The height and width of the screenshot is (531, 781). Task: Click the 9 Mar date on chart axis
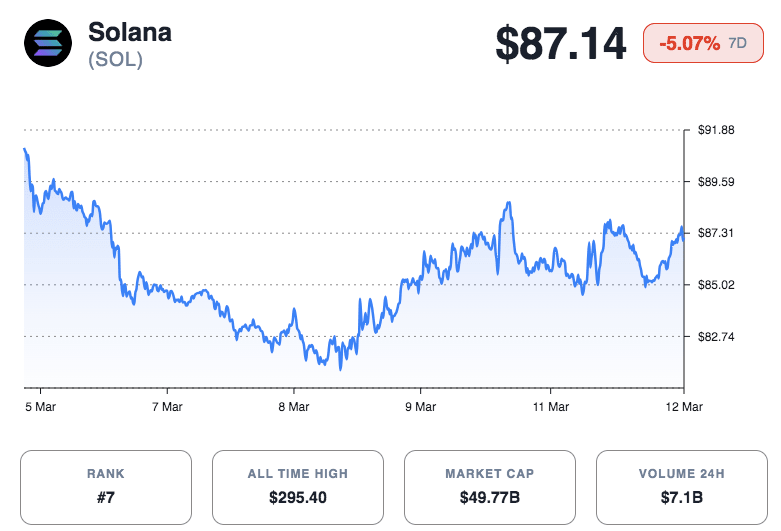pos(420,407)
